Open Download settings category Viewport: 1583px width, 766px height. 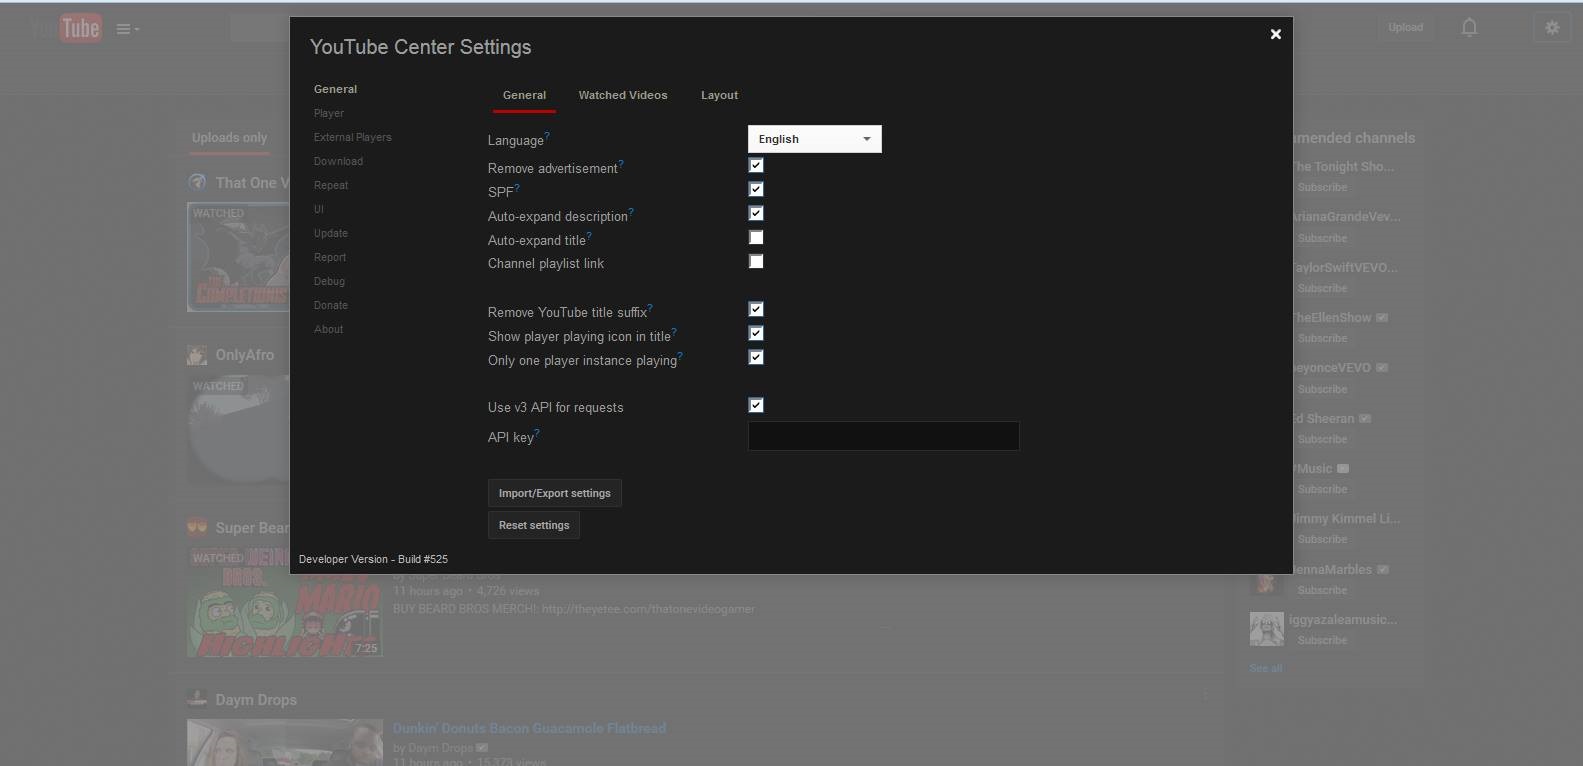click(x=338, y=161)
